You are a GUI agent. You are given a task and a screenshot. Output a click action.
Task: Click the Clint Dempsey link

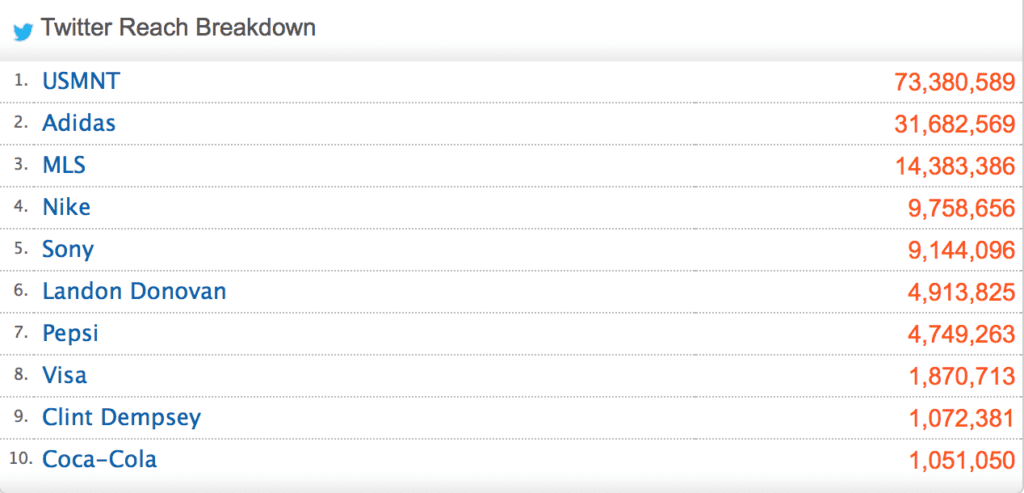122,418
